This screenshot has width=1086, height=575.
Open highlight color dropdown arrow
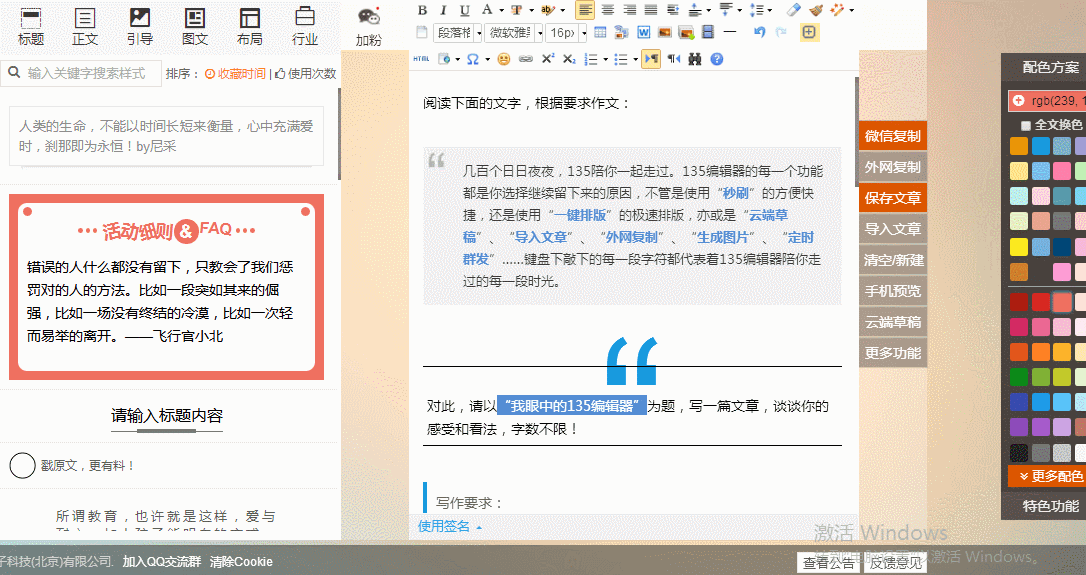pyautogui.click(x=562, y=10)
